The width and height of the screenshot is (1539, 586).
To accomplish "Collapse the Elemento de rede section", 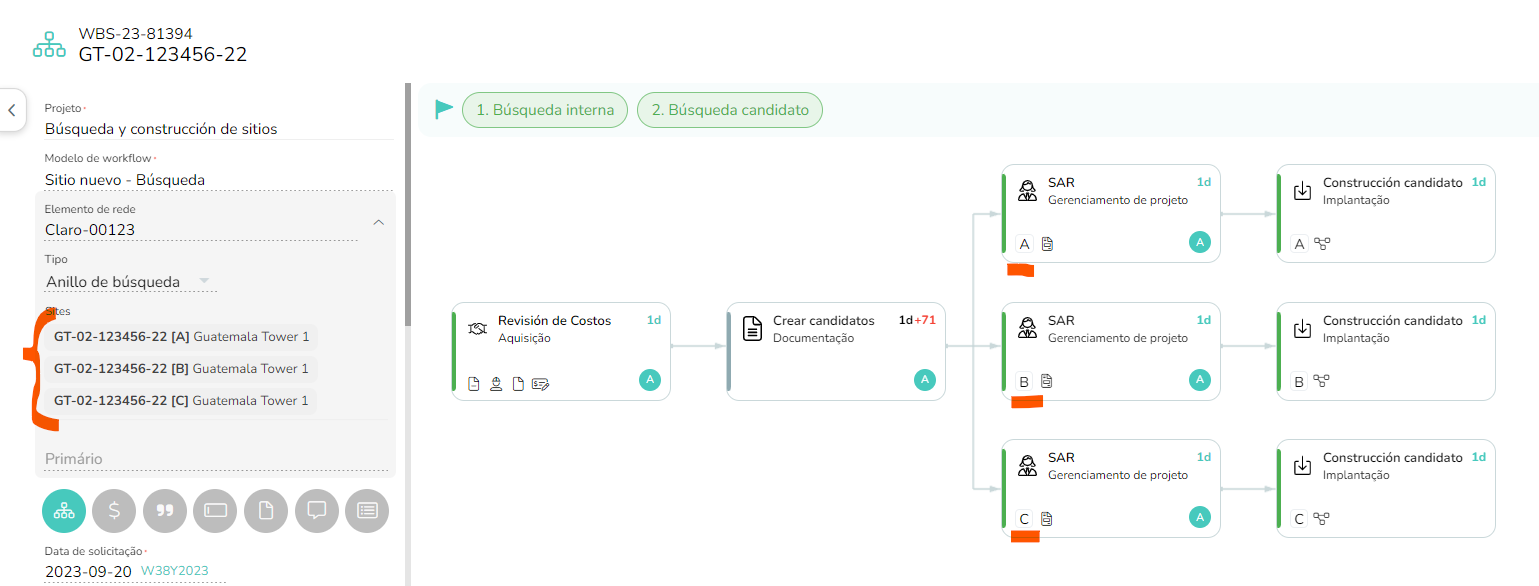I will point(378,223).
